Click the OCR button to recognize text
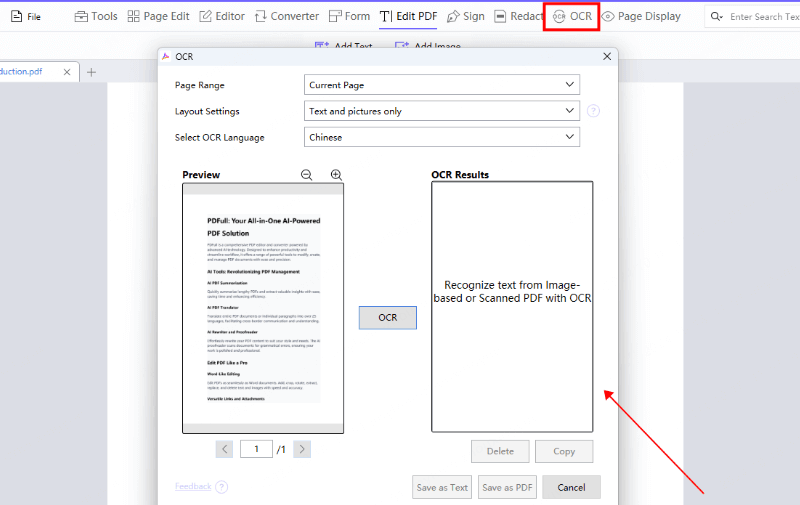The image size is (800, 505). [x=388, y=317]
